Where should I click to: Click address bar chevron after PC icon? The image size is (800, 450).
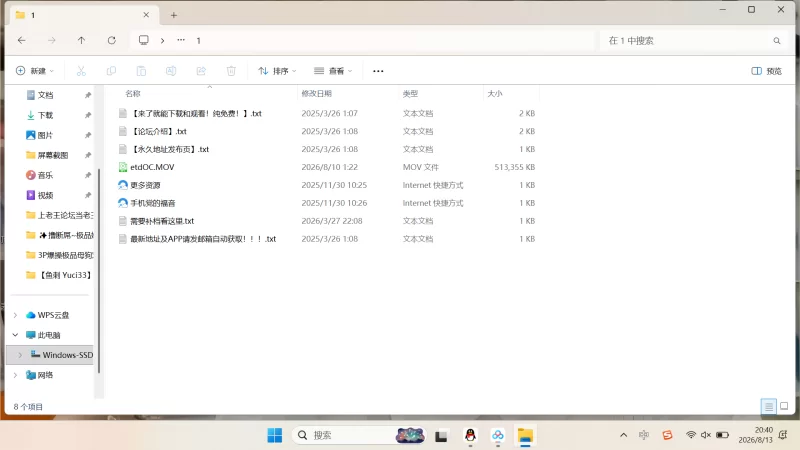[x=162, y=40]
